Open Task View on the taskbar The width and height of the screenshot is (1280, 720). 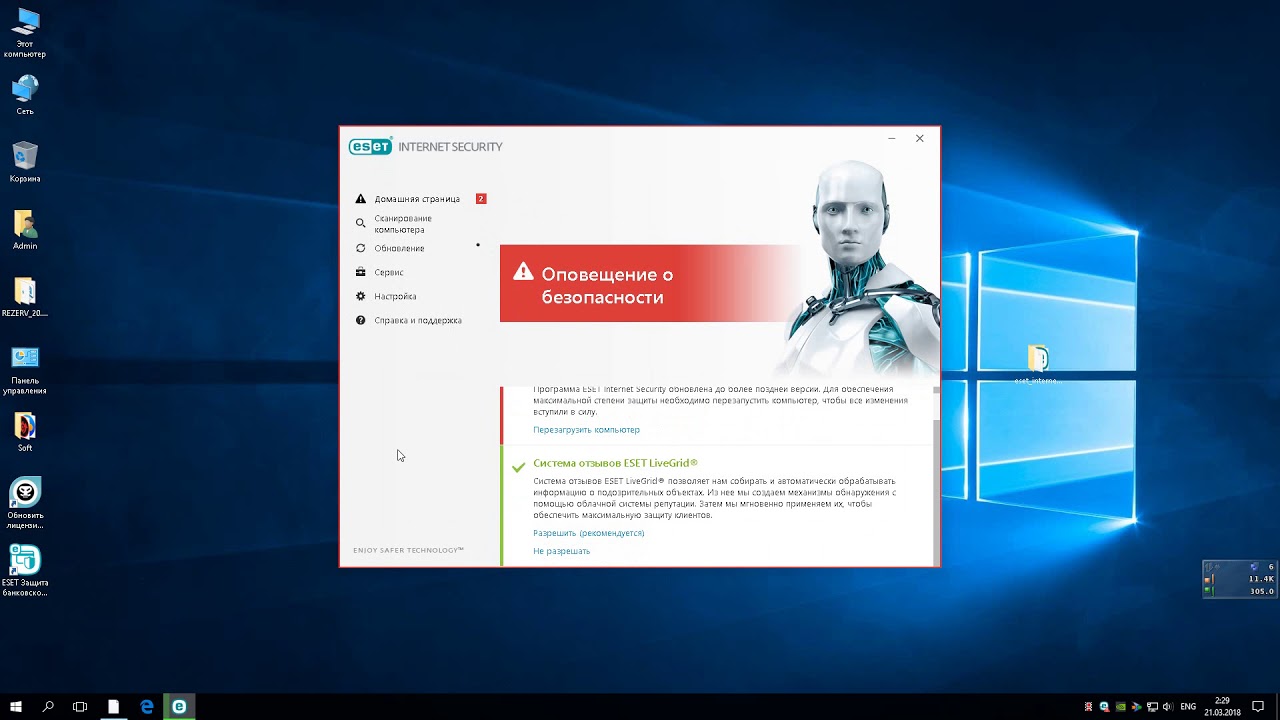[x=80, y=707]
